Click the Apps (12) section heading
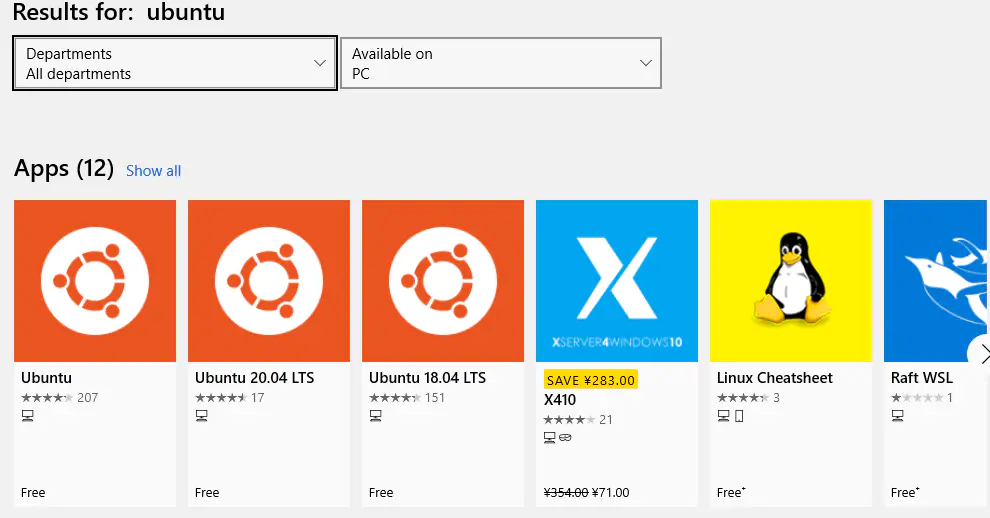 (x=64, y=169)
